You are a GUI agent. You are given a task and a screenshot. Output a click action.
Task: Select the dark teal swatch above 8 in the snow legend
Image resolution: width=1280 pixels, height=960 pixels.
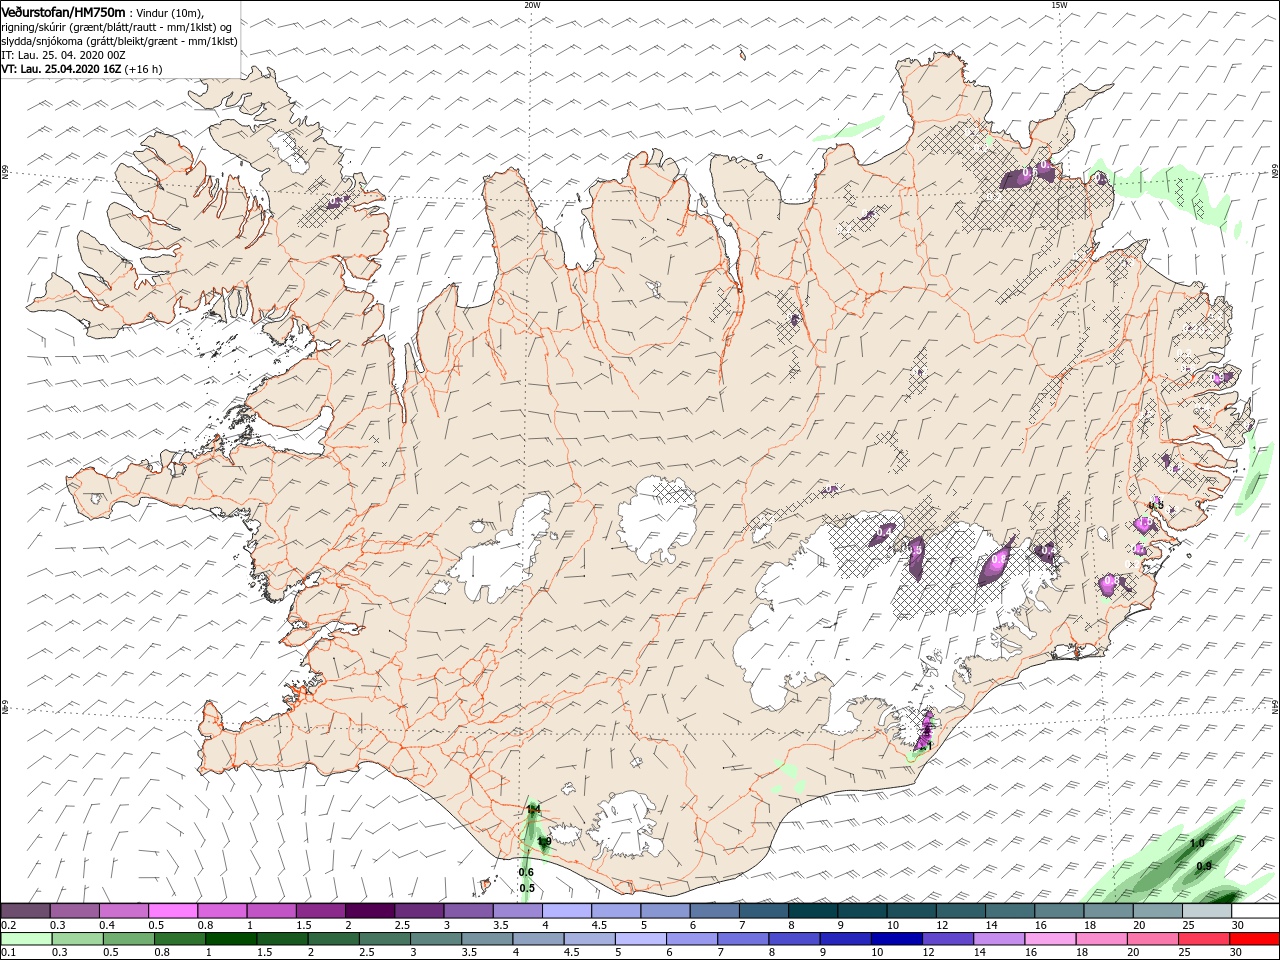pos(812,911)
